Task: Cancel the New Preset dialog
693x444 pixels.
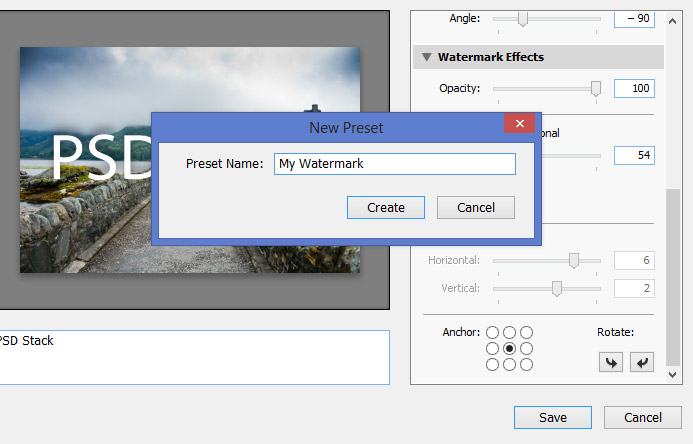Action: pos(475,207)
